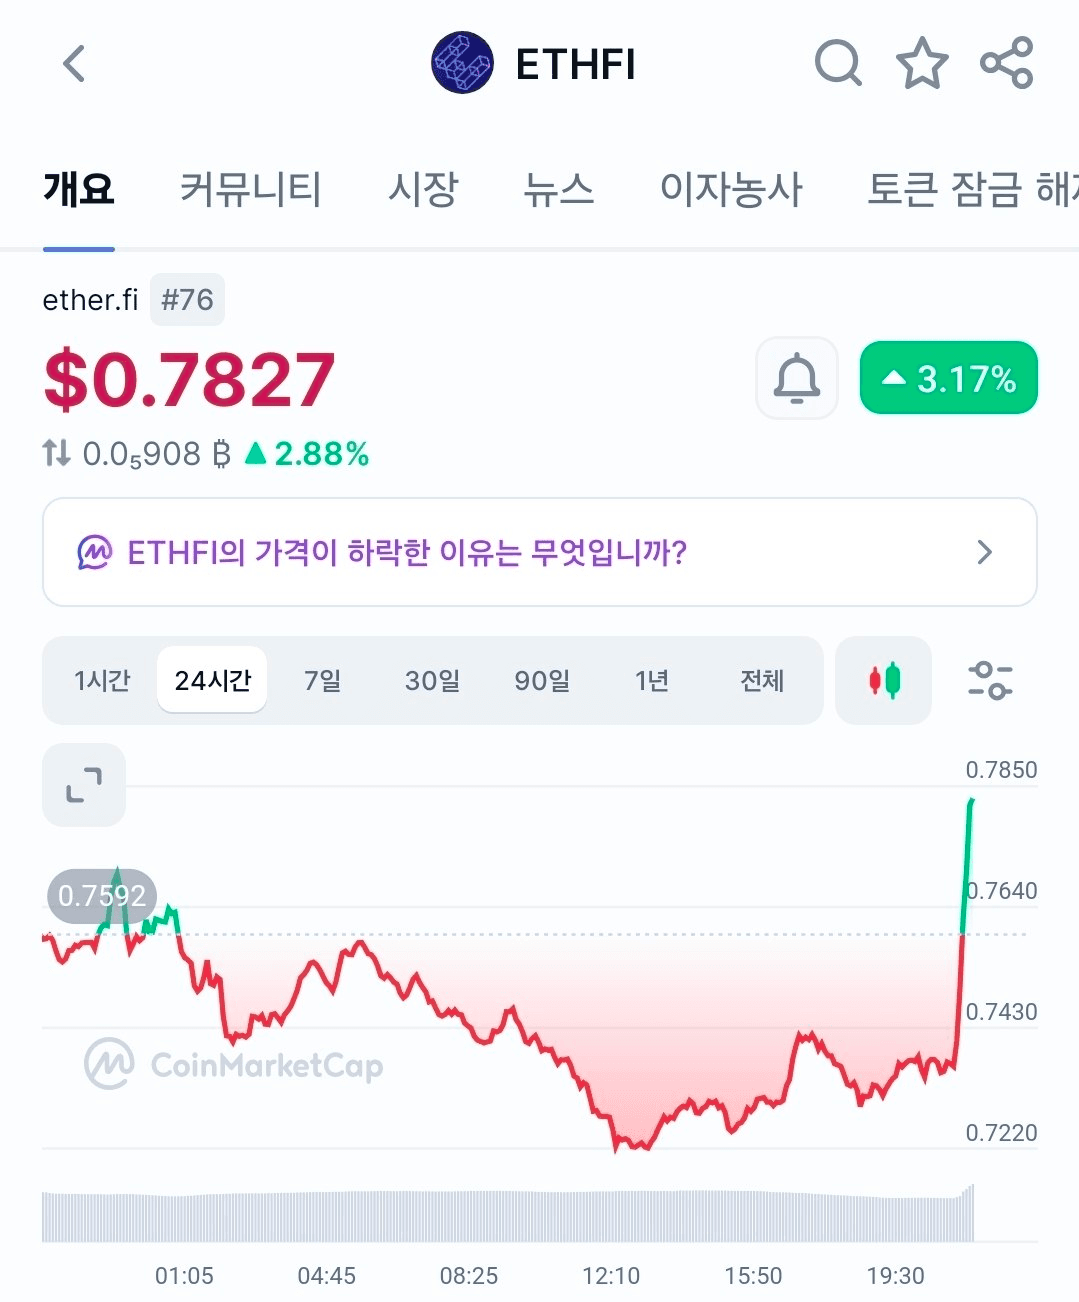Screen dimensions: 1079x1302
Task: Swap price currency arrows icon
Action: pos(57,454)
